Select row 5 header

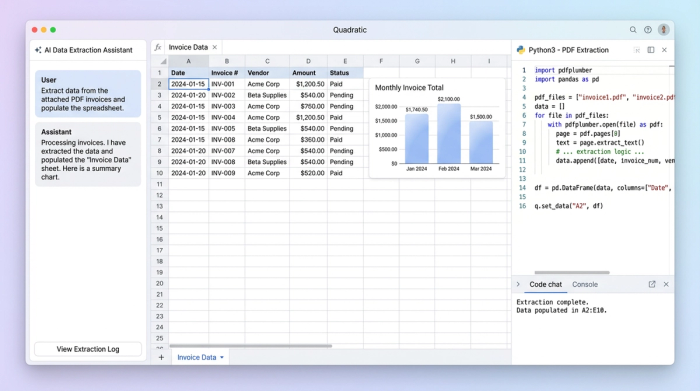(x=159, y=117)
